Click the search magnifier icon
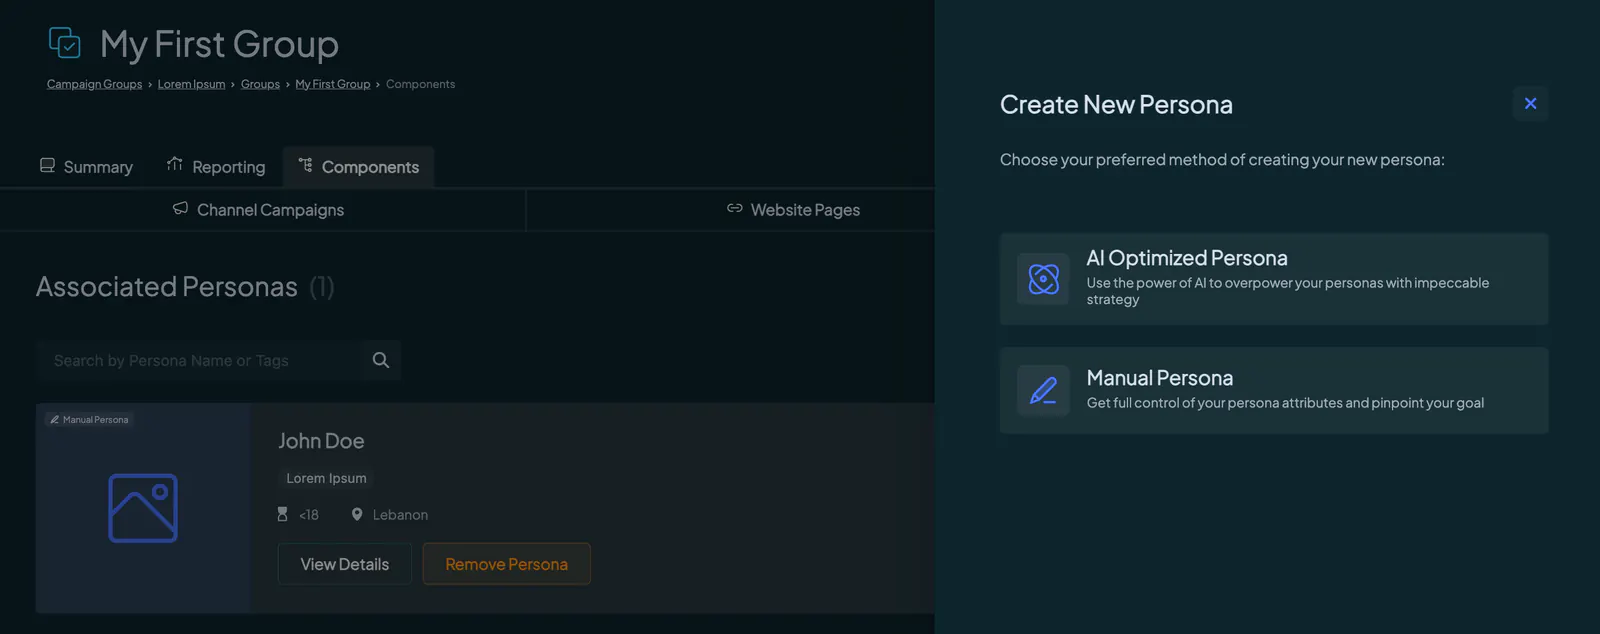This screenshot has width=1600, height=634. coord(381,360)
